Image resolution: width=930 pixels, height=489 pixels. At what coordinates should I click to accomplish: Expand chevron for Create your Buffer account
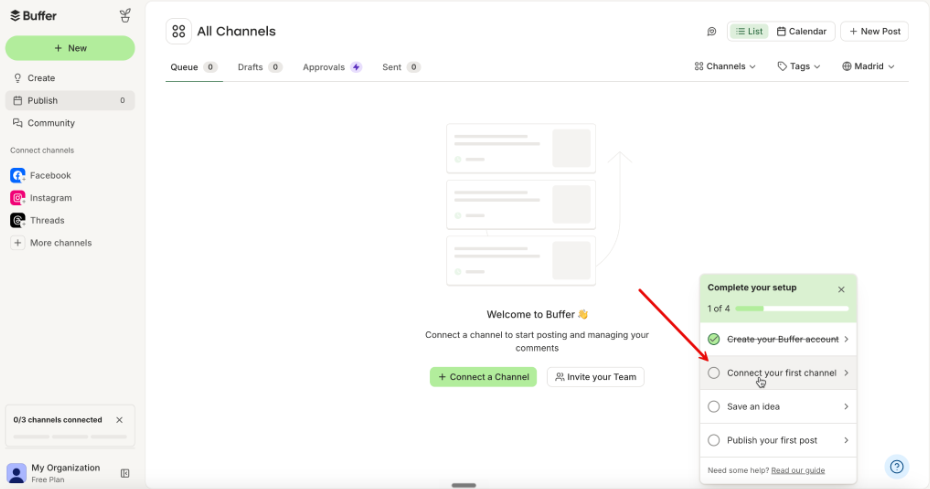click(846, 339)
